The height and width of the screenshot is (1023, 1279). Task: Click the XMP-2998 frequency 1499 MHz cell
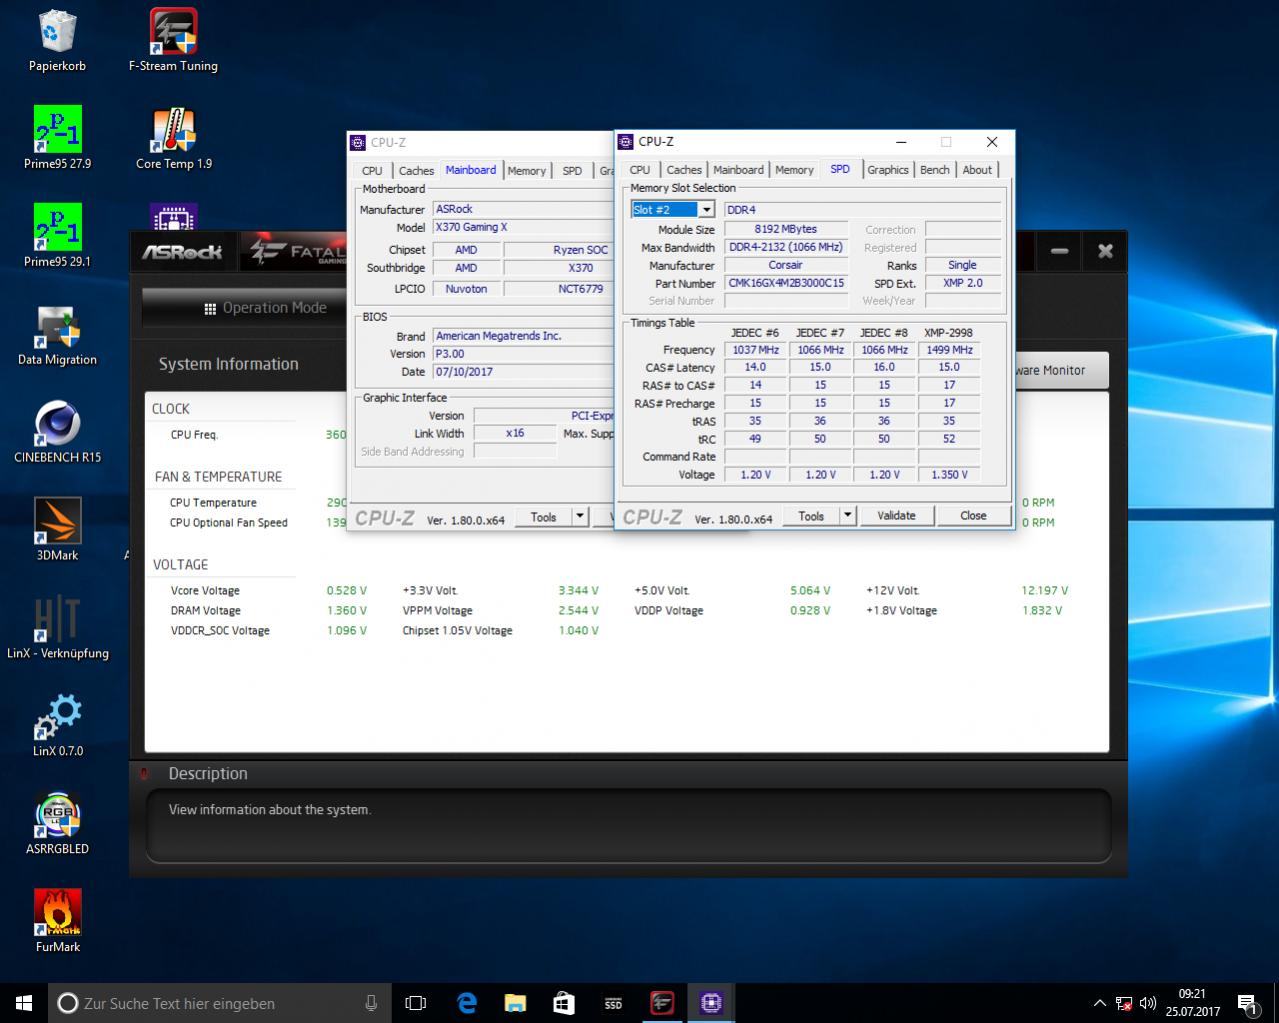point(949,350)
